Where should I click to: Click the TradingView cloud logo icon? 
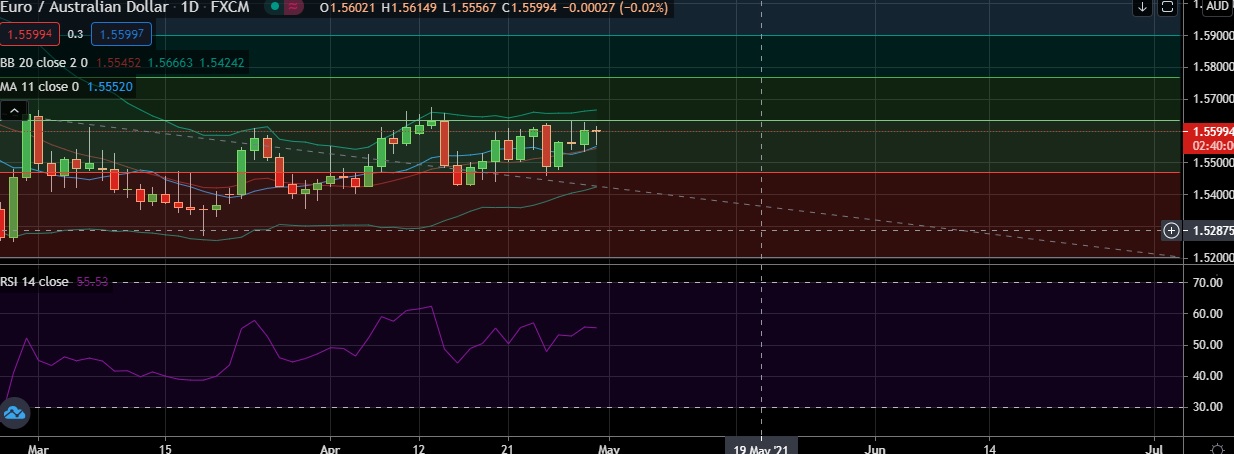[13, 412]
